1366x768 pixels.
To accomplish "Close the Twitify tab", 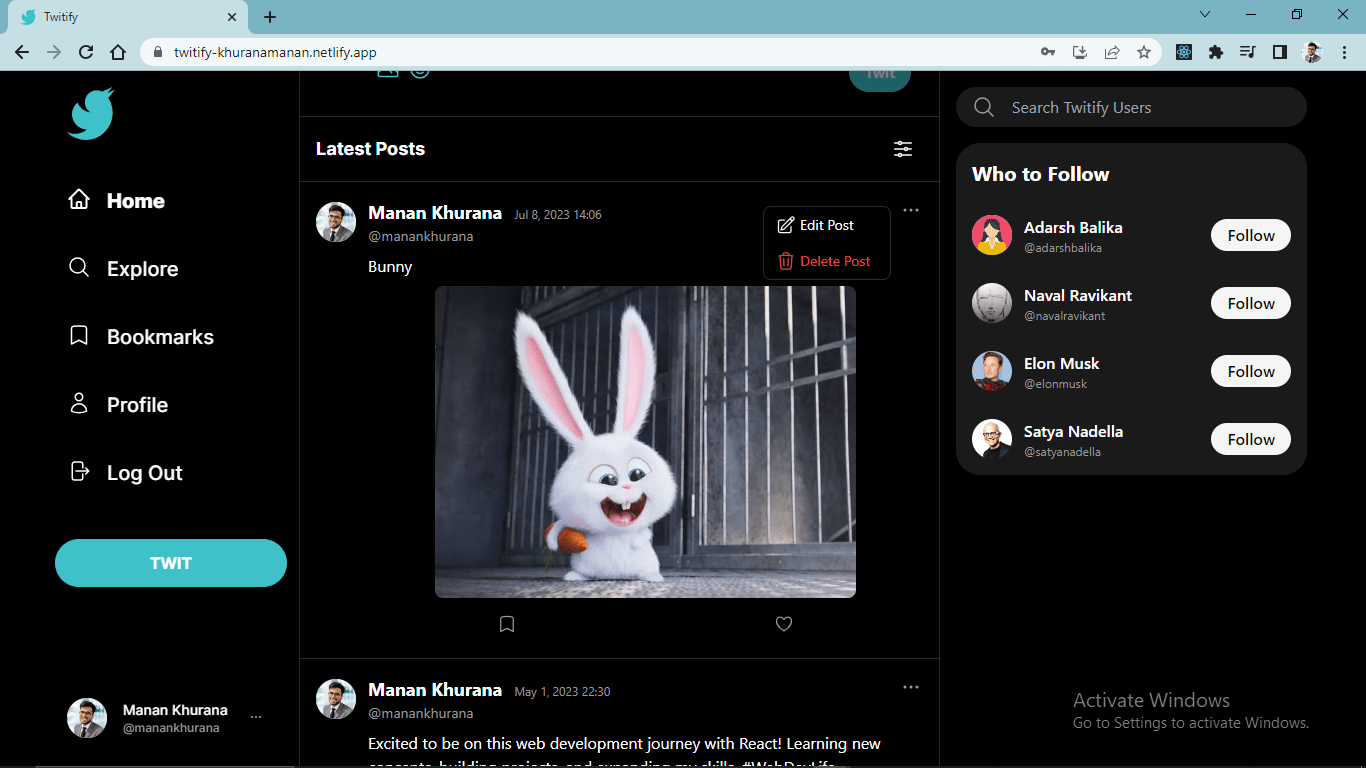I will point(232,17).
